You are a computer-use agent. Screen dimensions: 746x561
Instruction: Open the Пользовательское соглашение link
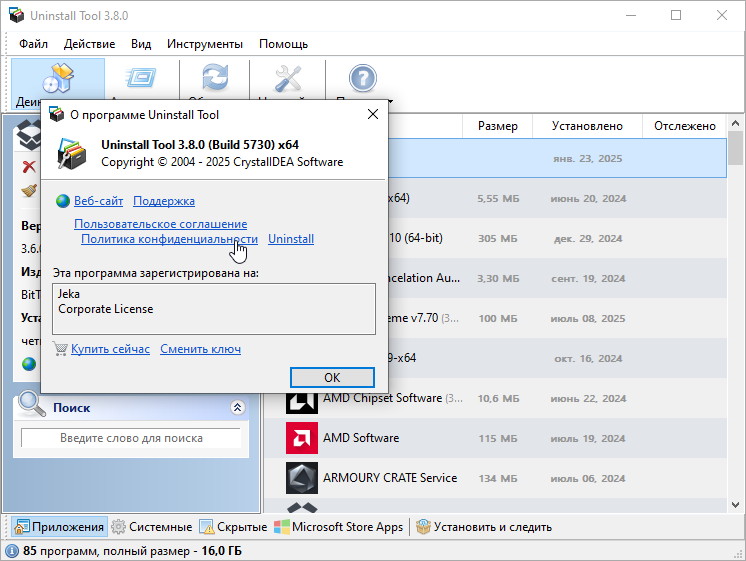point(161,224)
